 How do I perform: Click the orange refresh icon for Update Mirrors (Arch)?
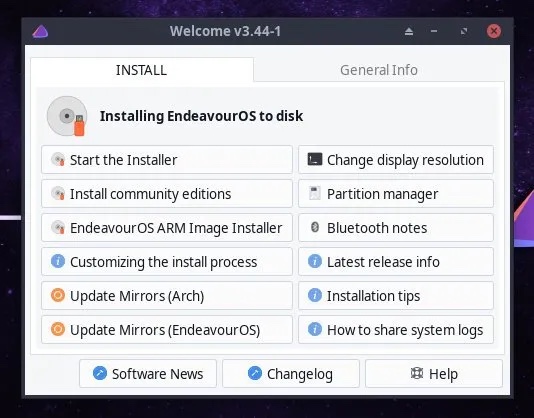coord(58,295)
